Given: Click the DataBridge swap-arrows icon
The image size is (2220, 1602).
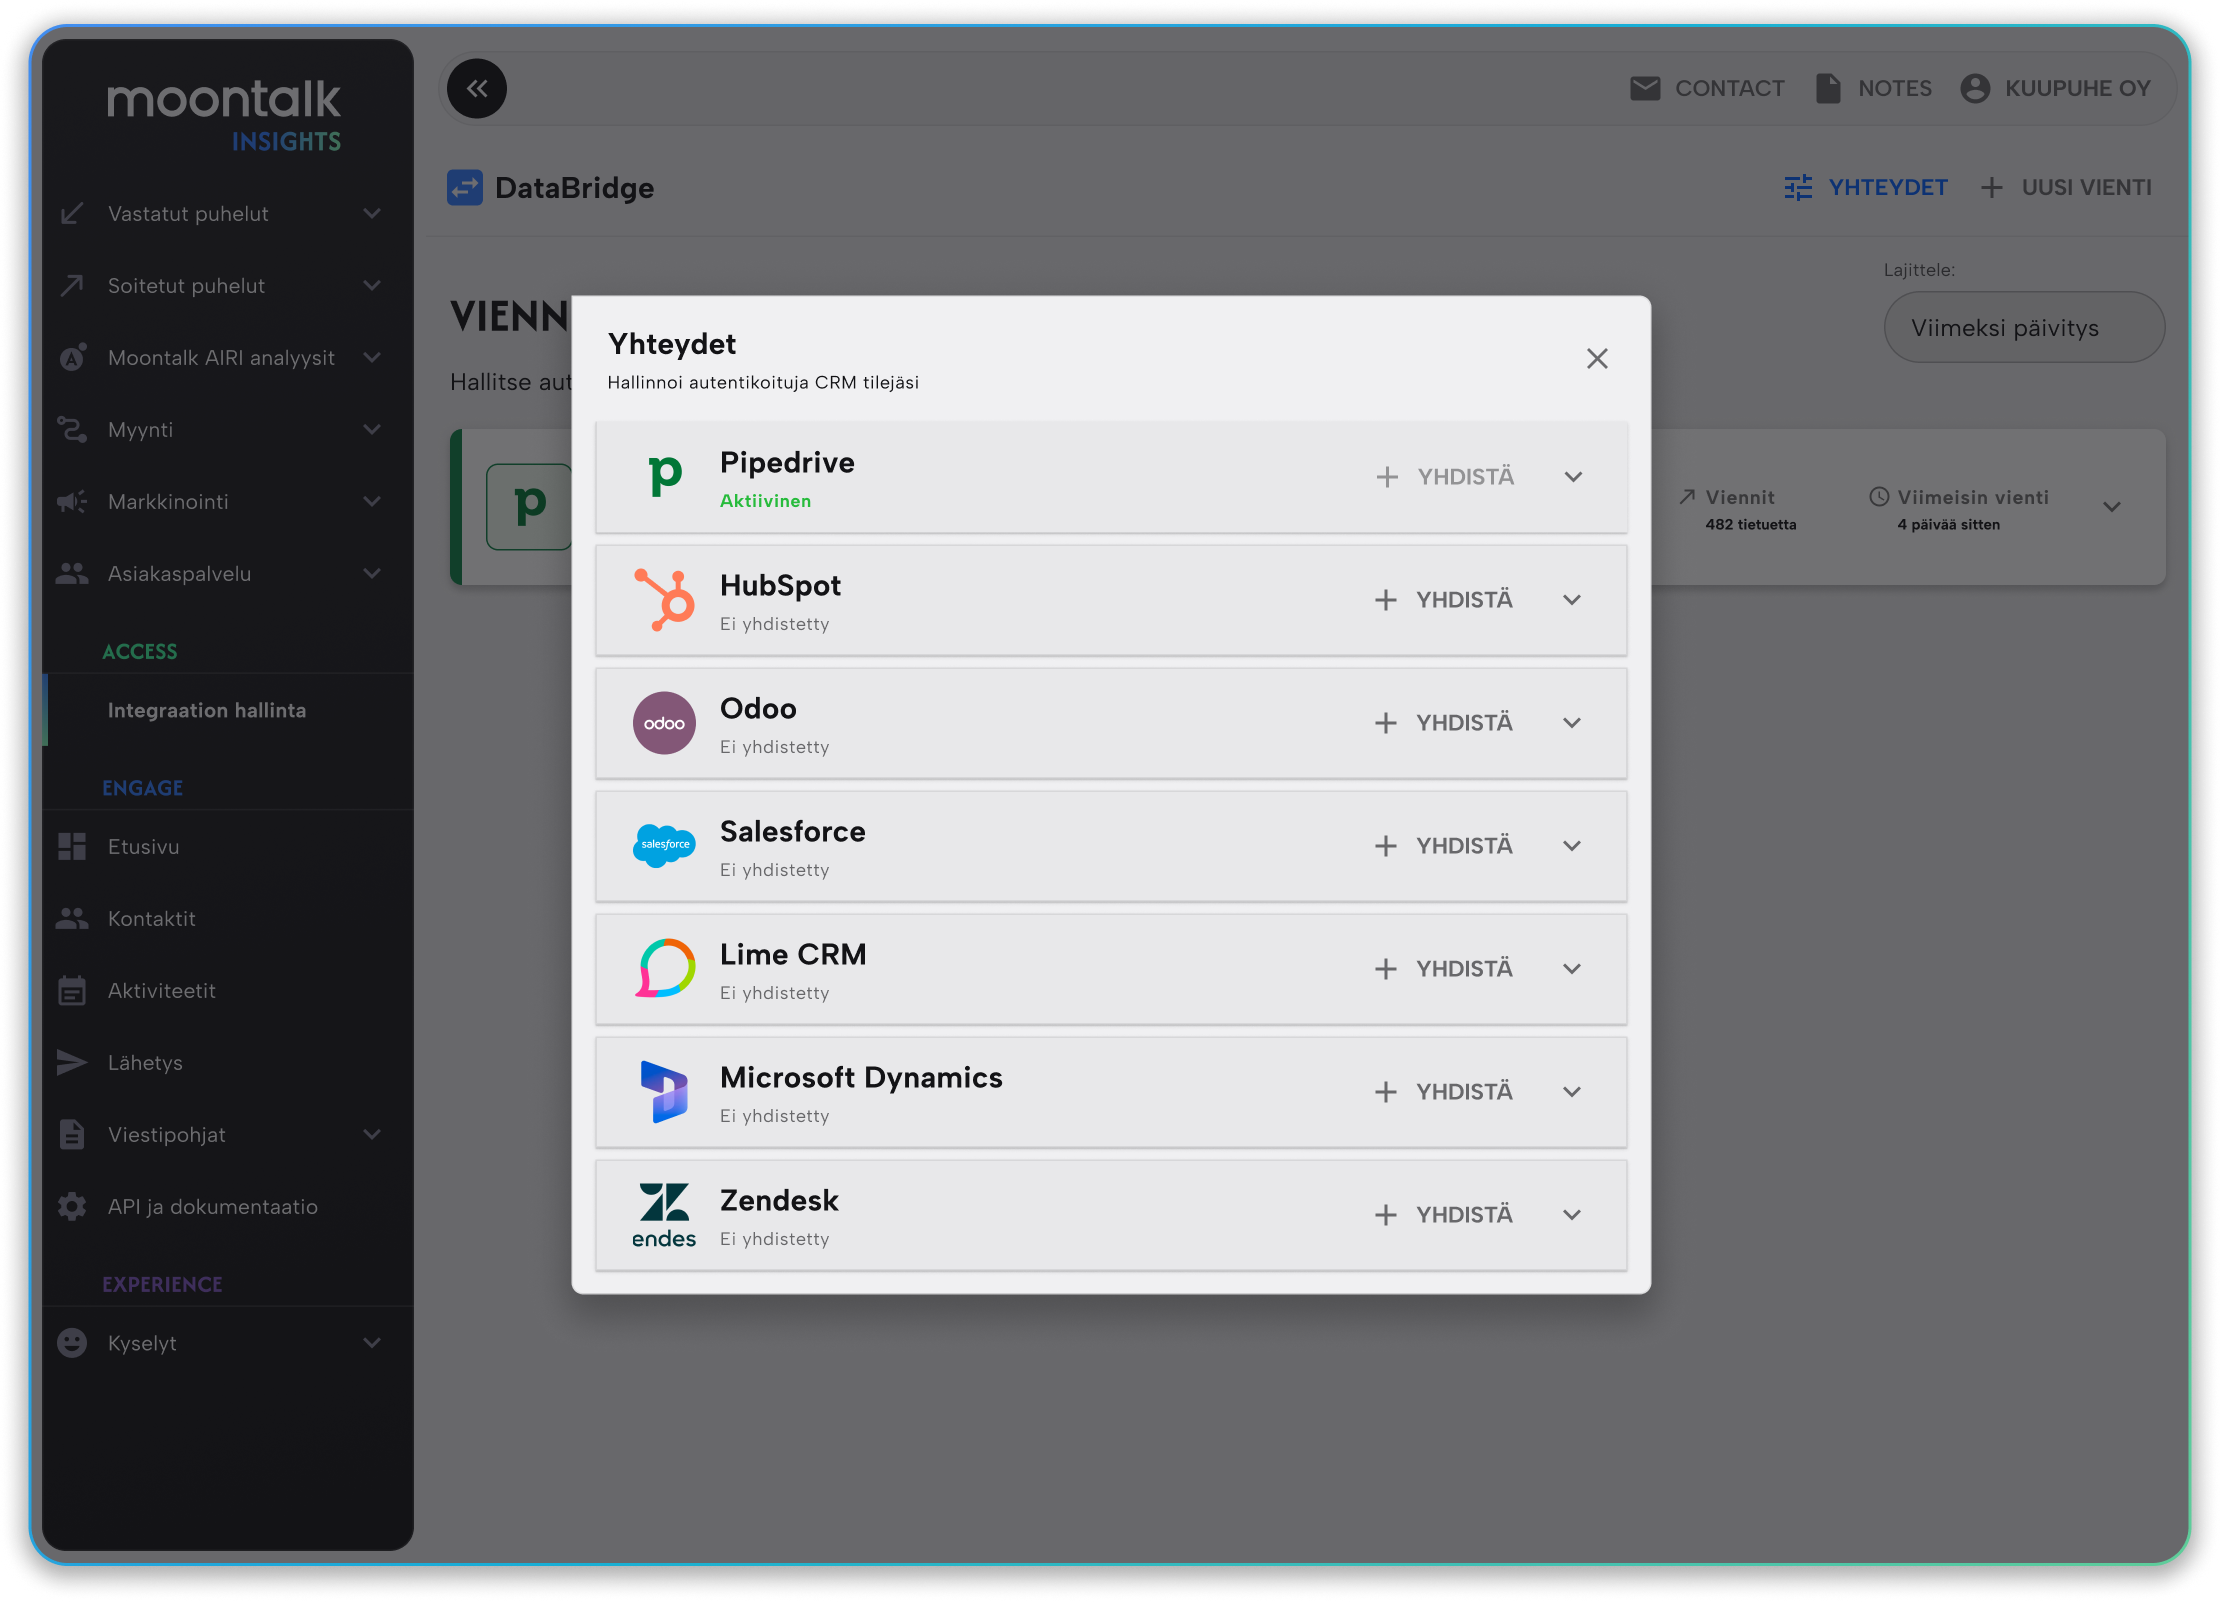Looking at the screenshot, I should [465, 187].
